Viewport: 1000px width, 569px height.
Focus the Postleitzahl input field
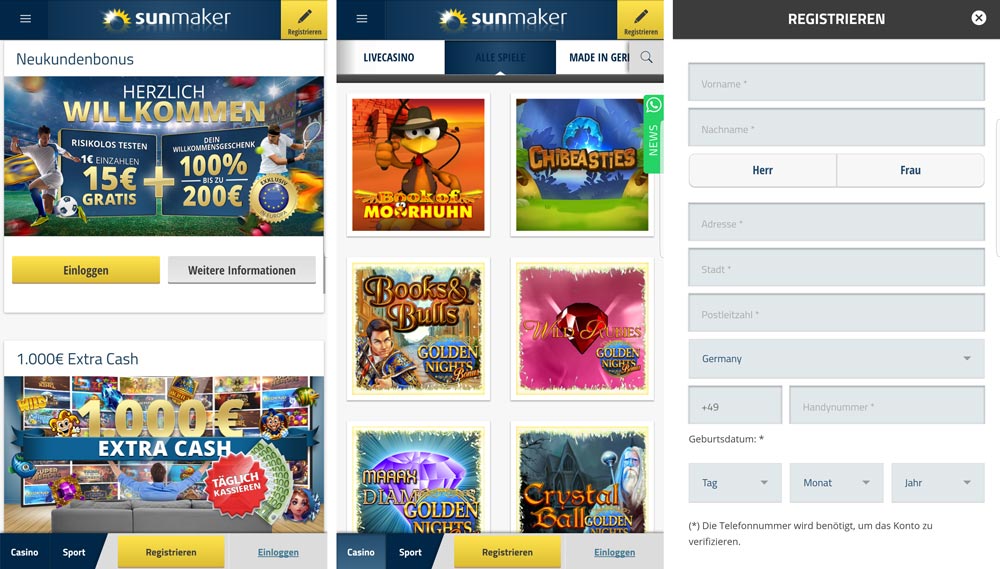tap(836, 314)
